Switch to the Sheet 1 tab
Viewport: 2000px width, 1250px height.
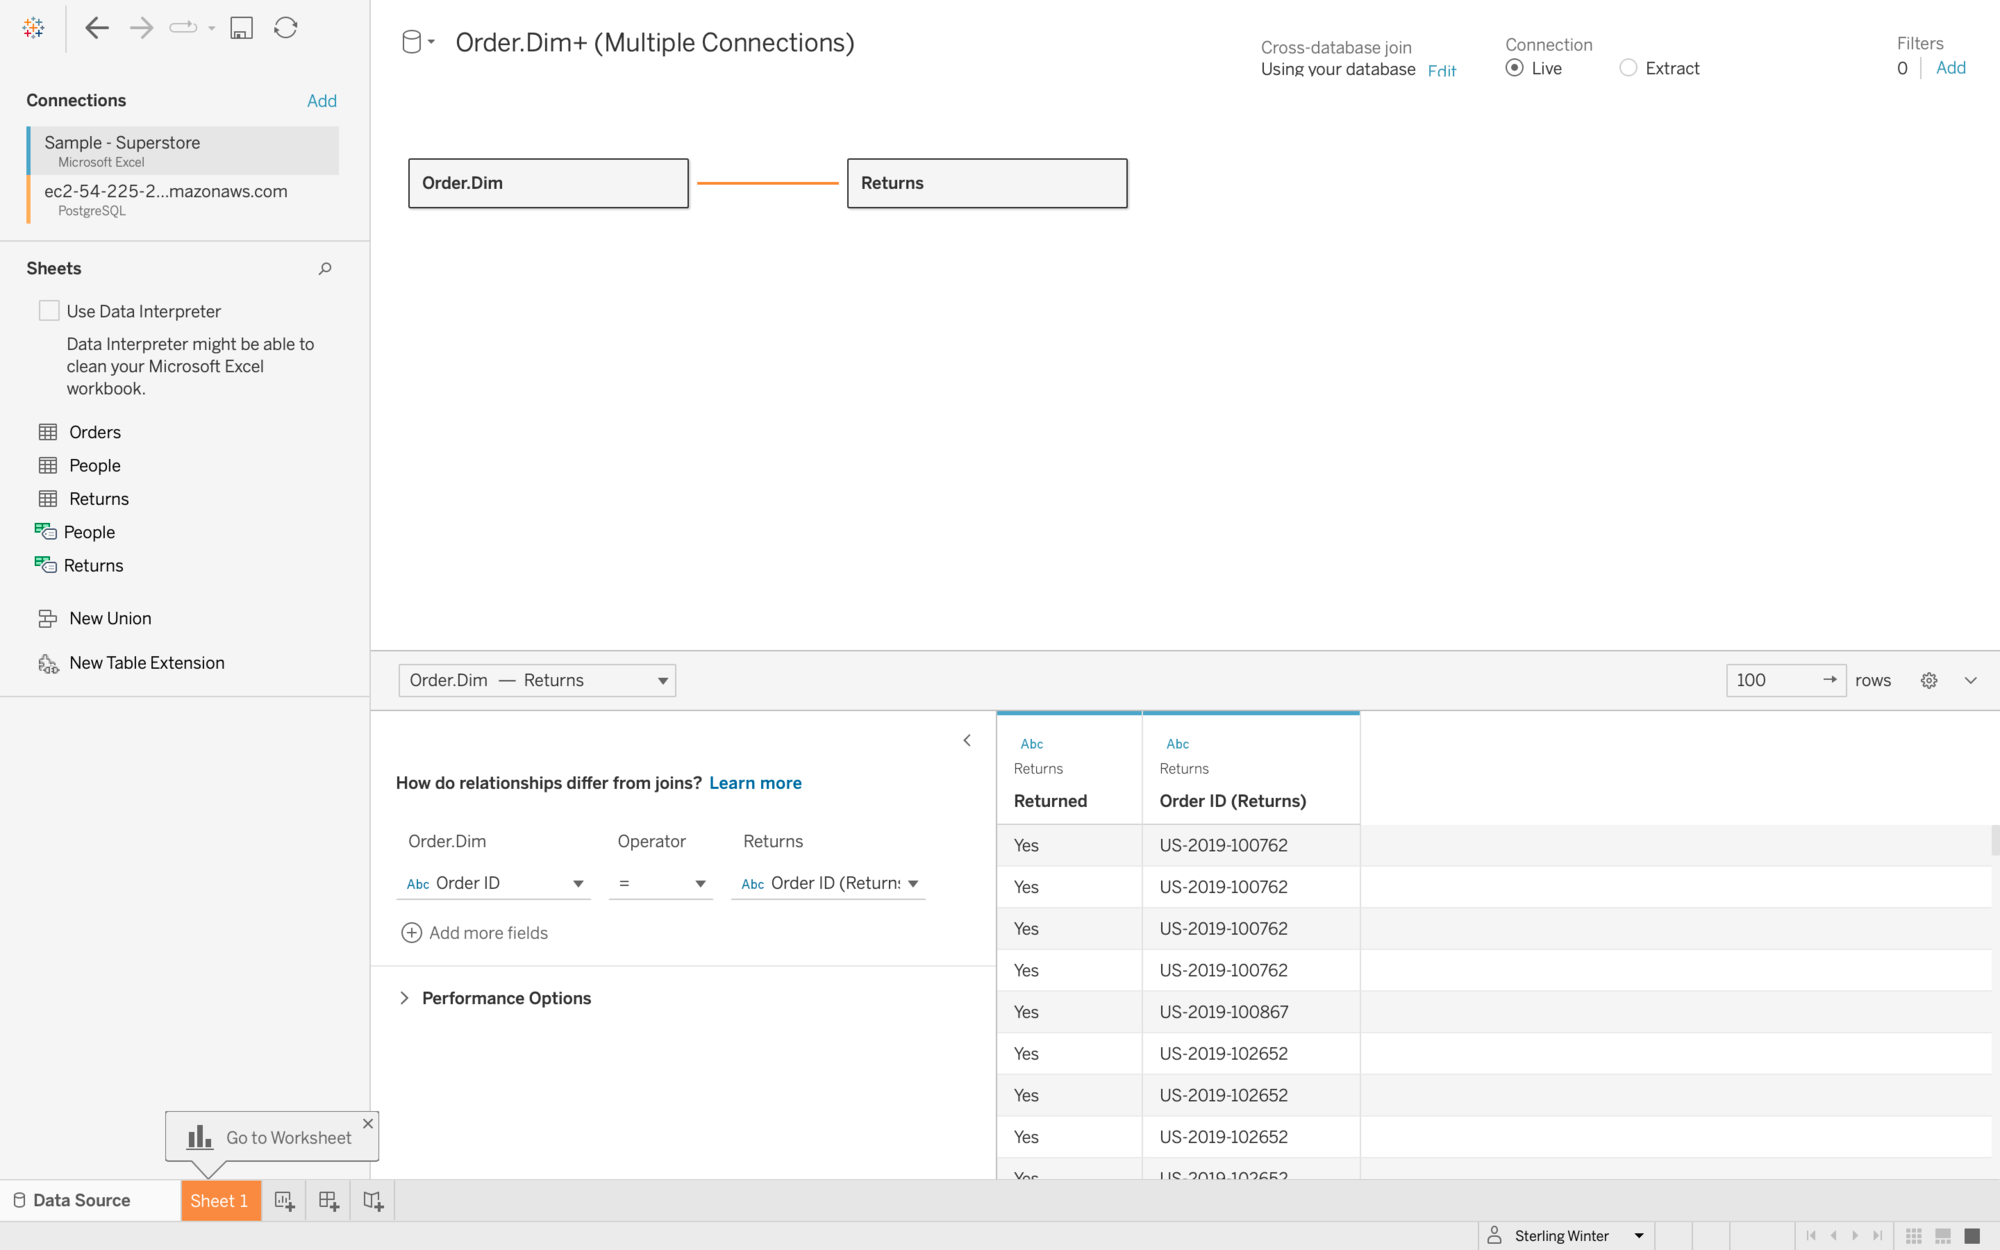220,1201
